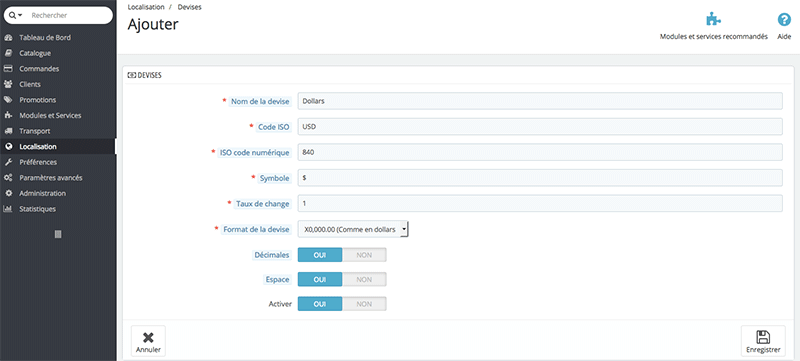Click Localisation breadcrumb link
The height and width of the screenshot is (361, 800).
[x=146, y=7]
